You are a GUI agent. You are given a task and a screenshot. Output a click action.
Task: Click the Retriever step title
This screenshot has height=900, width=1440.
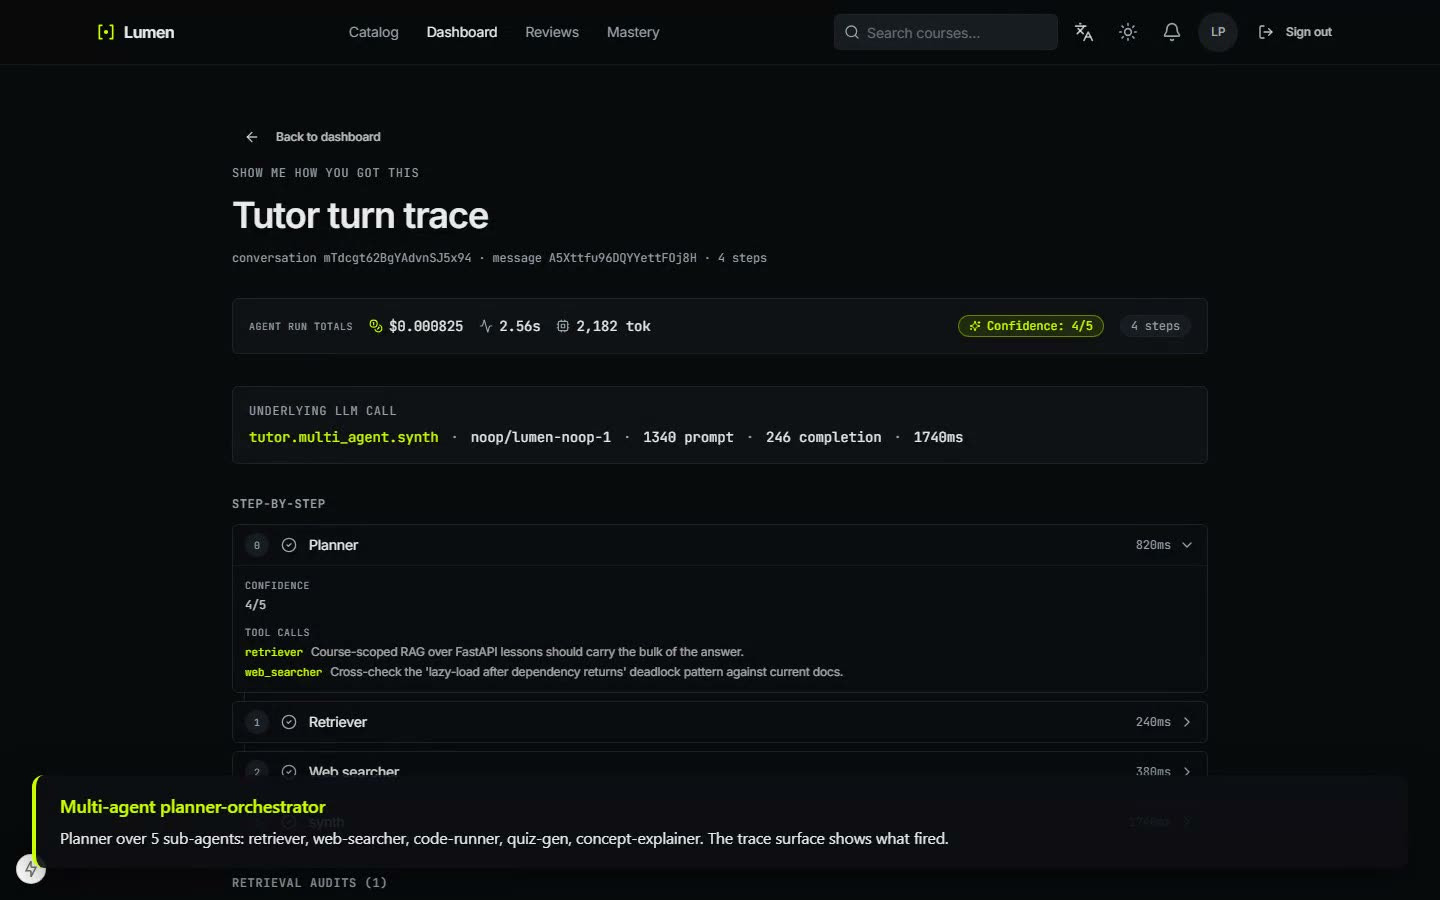(338, 722)
